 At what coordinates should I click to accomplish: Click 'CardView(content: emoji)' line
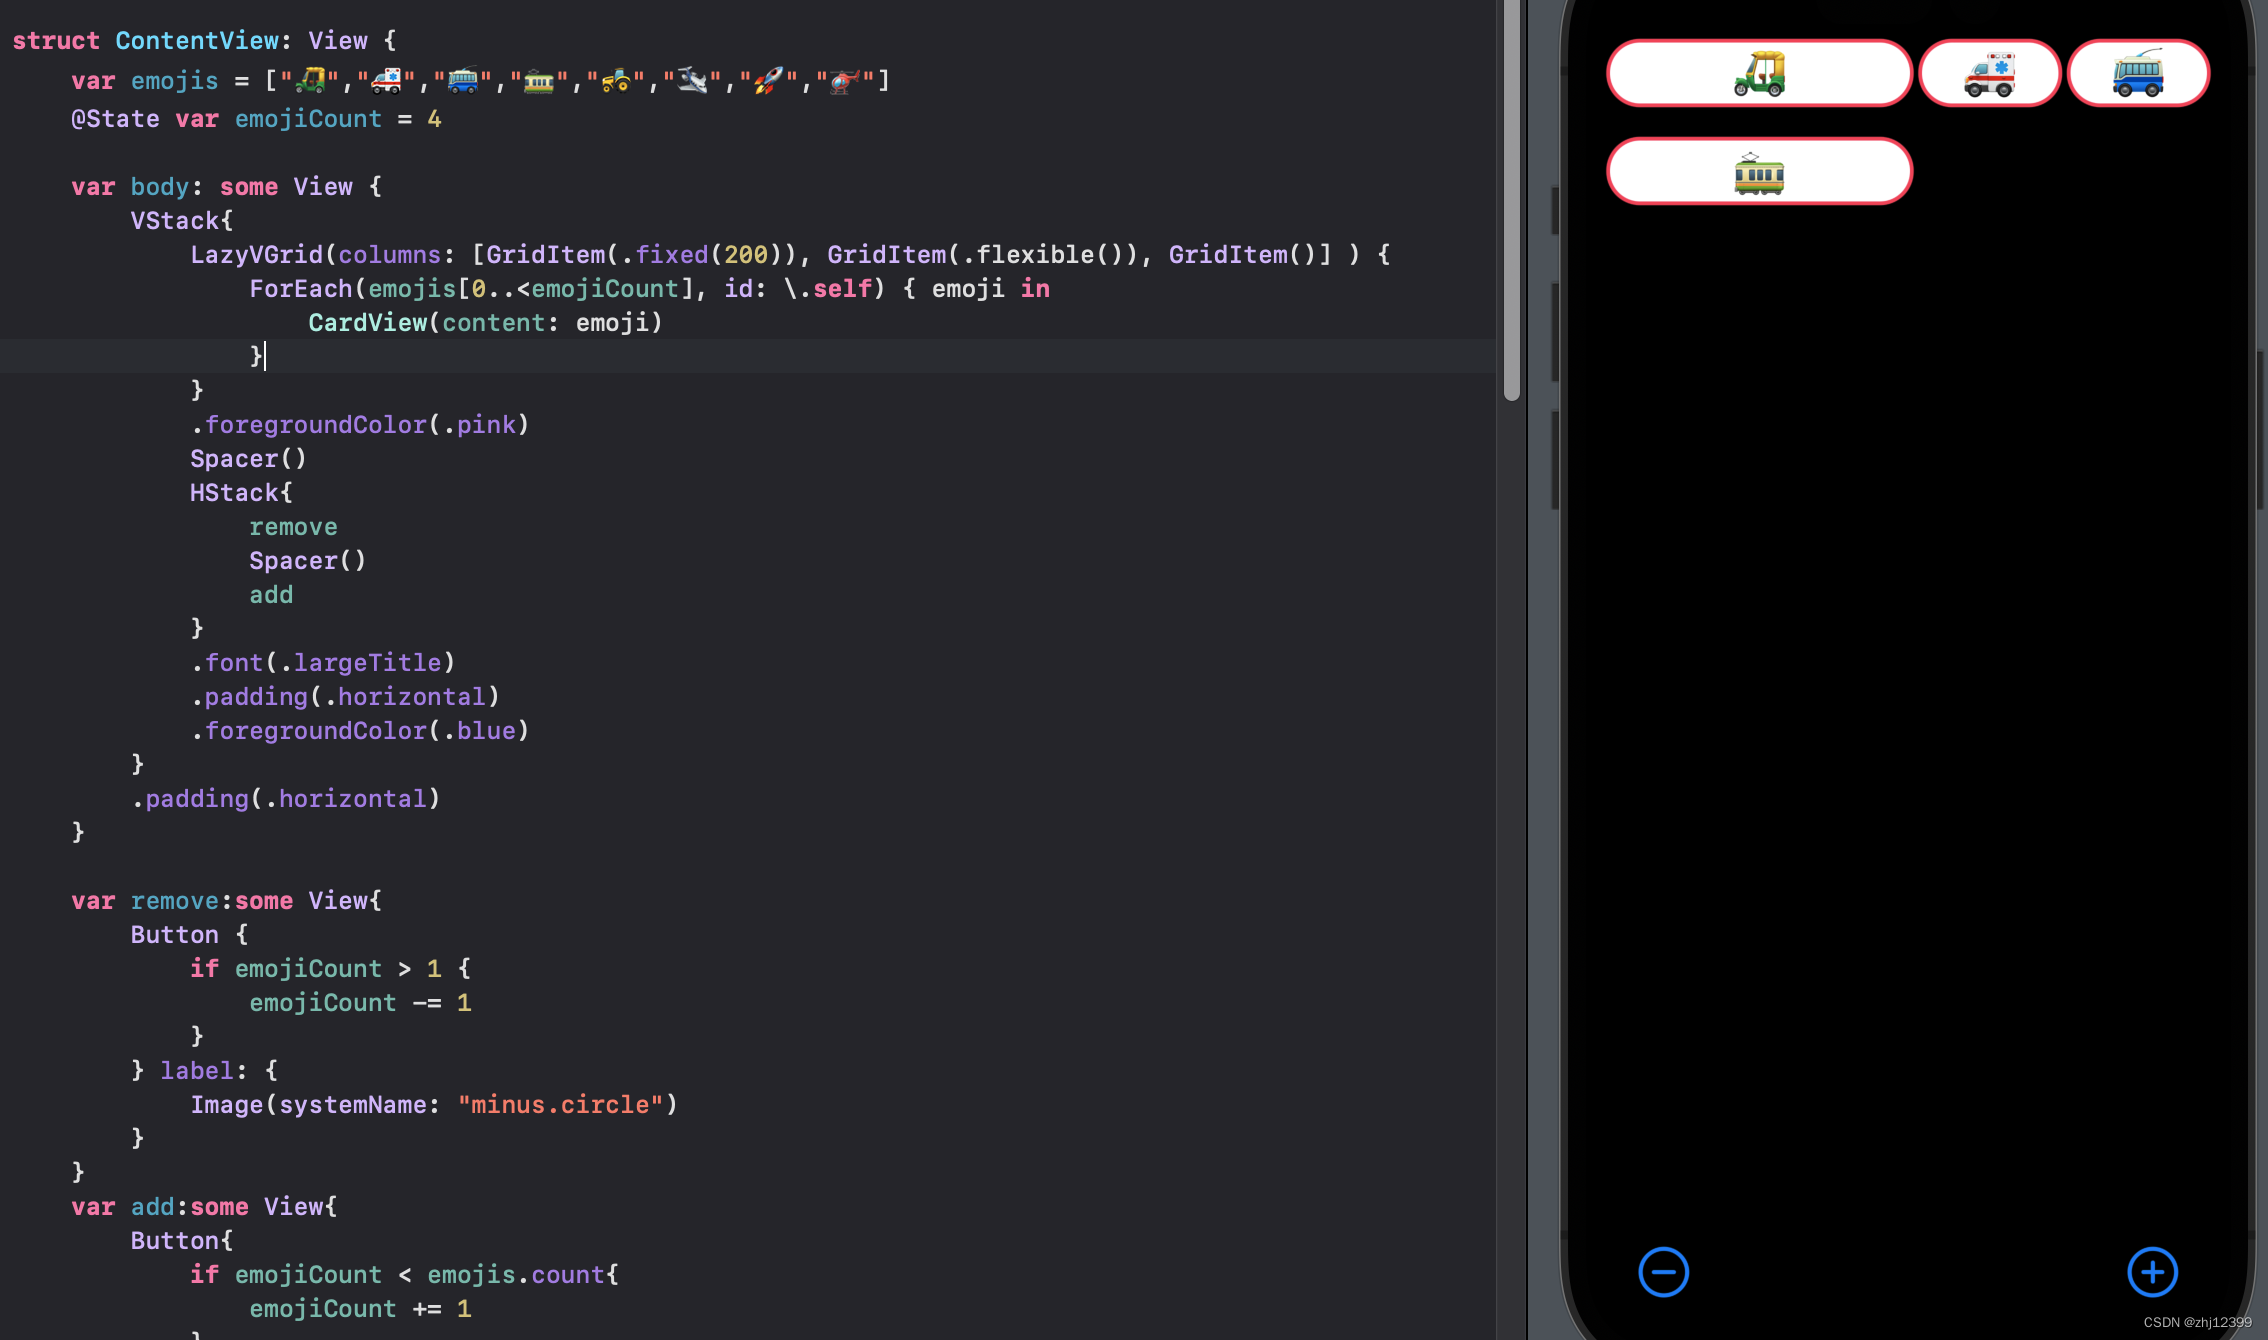click(x=485, y=323)
